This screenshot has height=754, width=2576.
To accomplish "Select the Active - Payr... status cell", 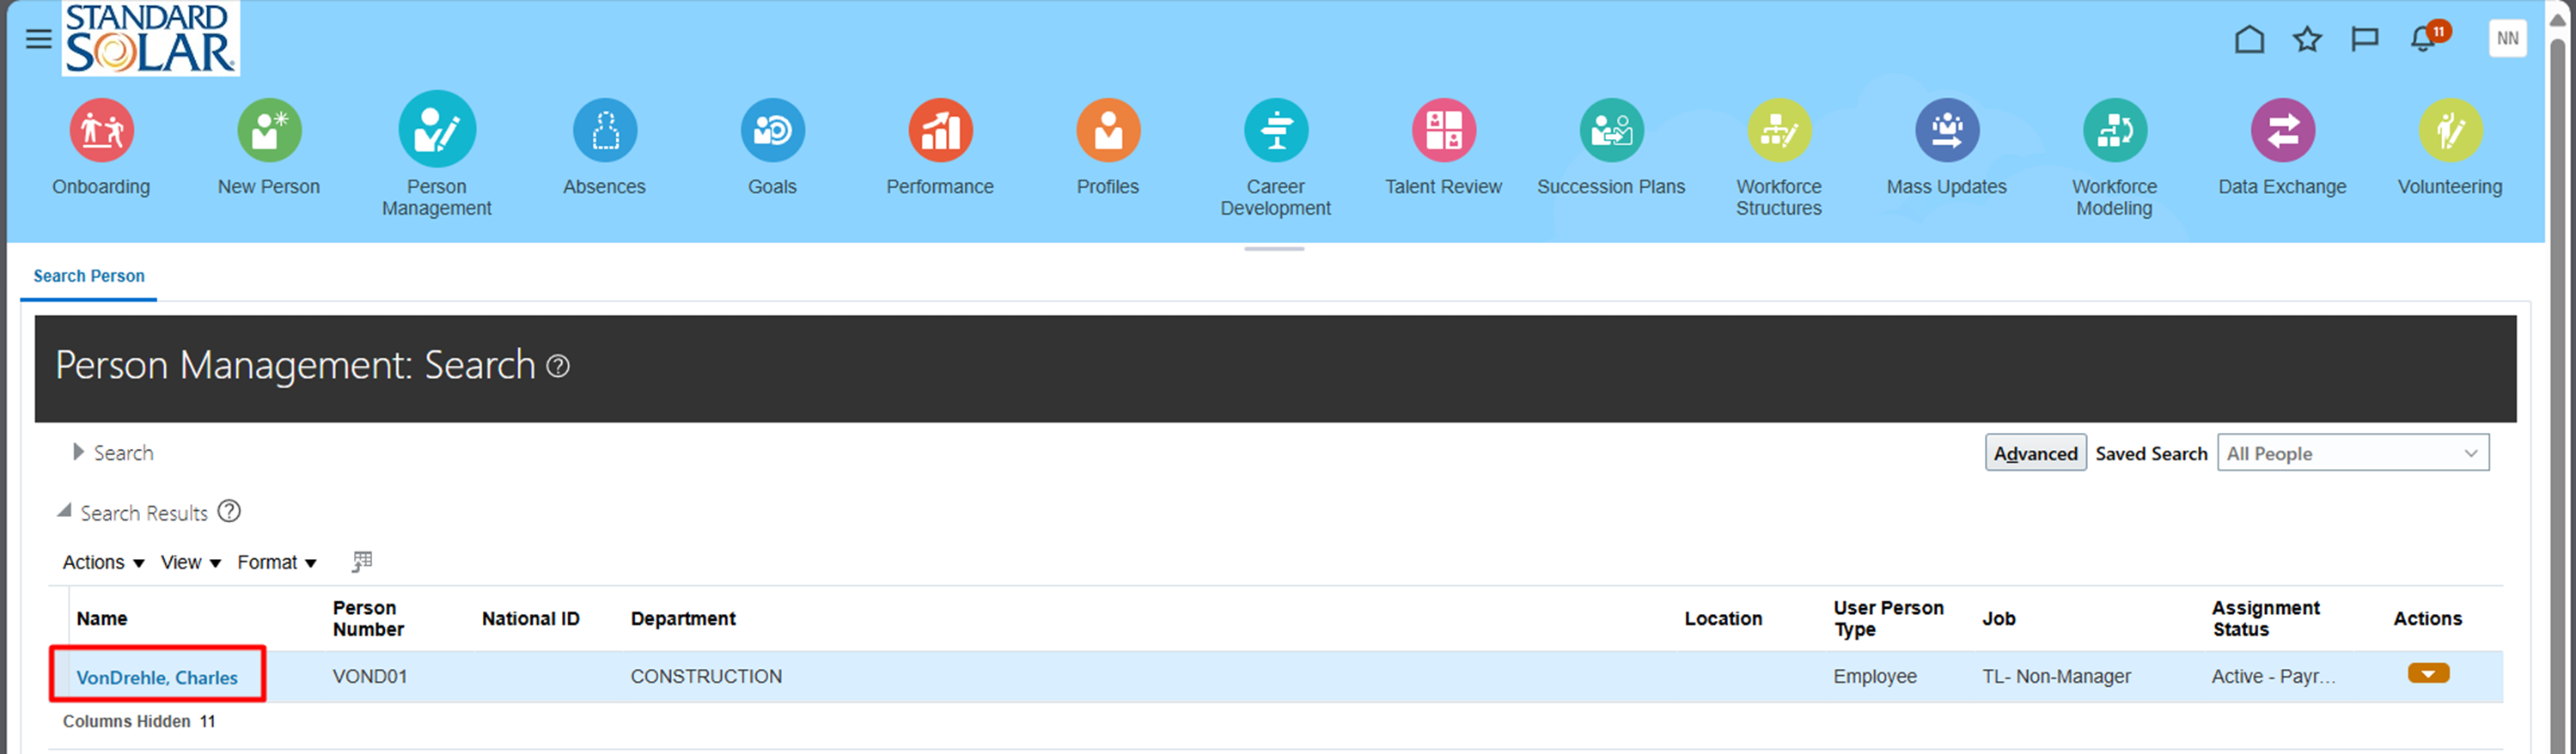I will coord(2274,677).
